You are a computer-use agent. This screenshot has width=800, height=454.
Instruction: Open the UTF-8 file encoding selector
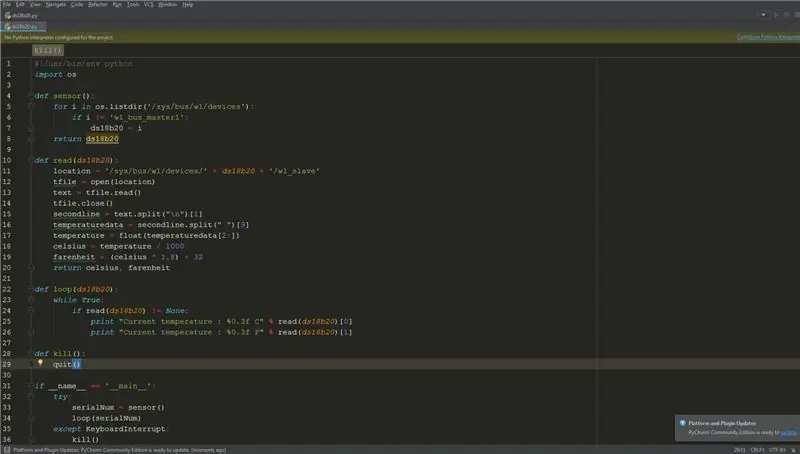pyautogui.click(x=777, y=450)
